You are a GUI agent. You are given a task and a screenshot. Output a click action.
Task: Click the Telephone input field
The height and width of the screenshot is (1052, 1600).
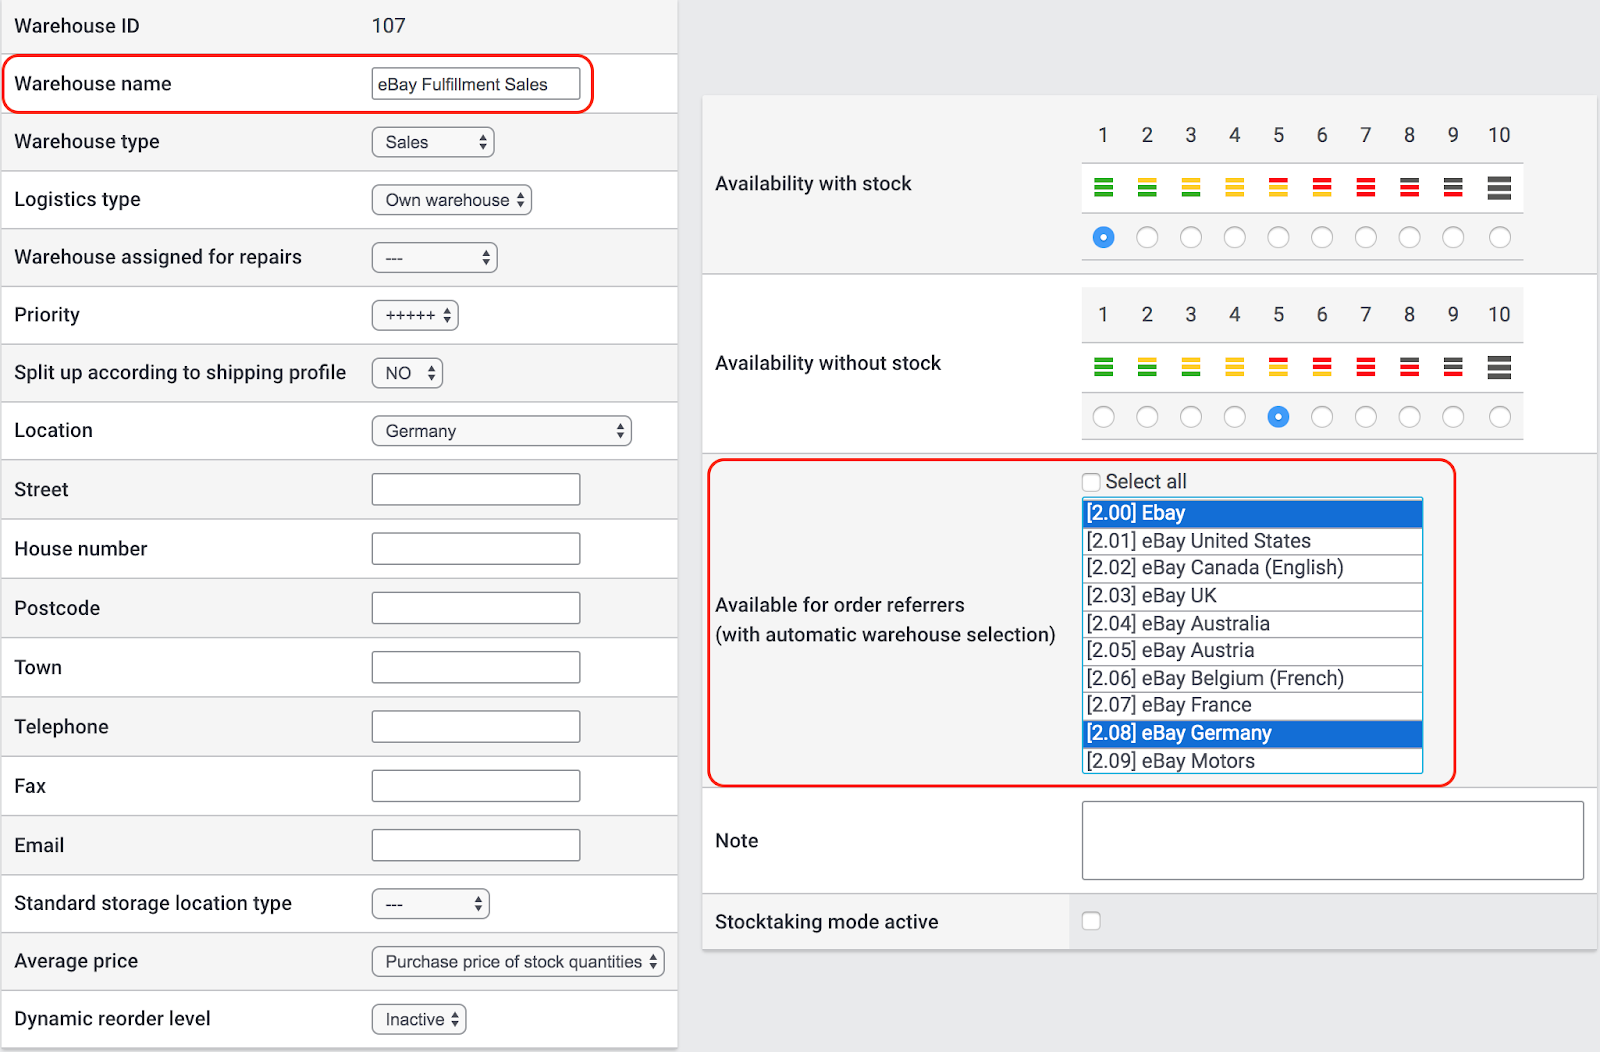tap(476, 727)
